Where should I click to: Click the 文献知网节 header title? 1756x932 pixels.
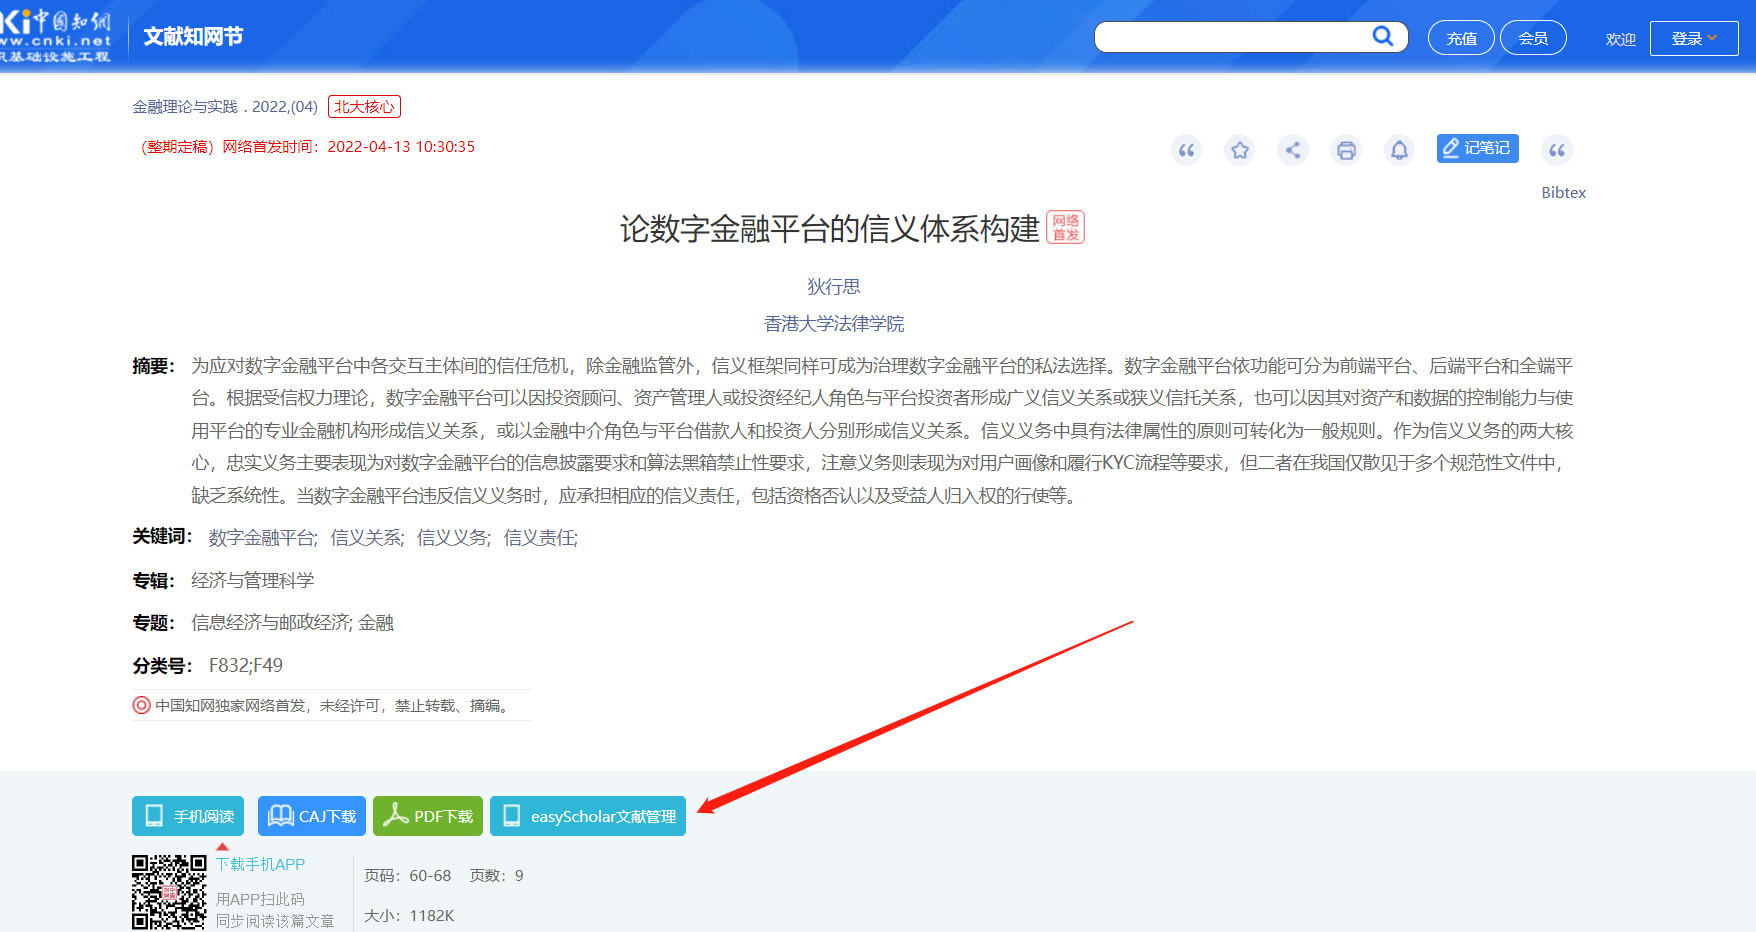coord(193,37)
